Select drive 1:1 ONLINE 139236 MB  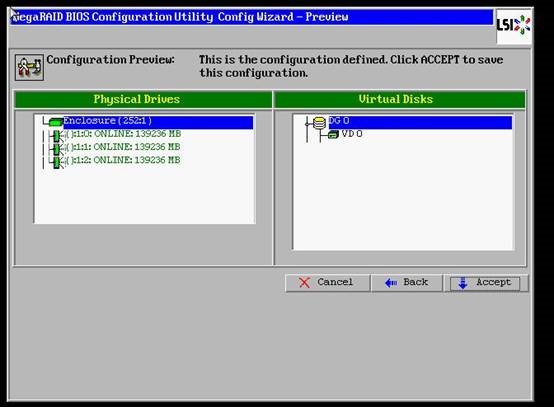click(x=124, y=147)
